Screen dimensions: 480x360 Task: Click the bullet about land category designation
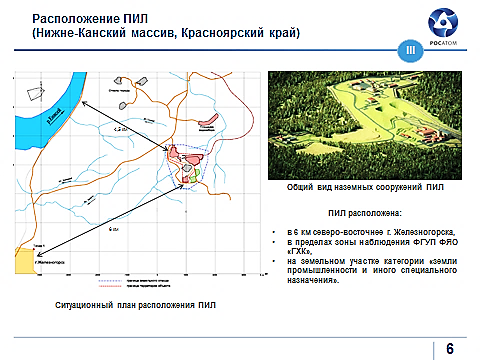click(x=372, y=270)
